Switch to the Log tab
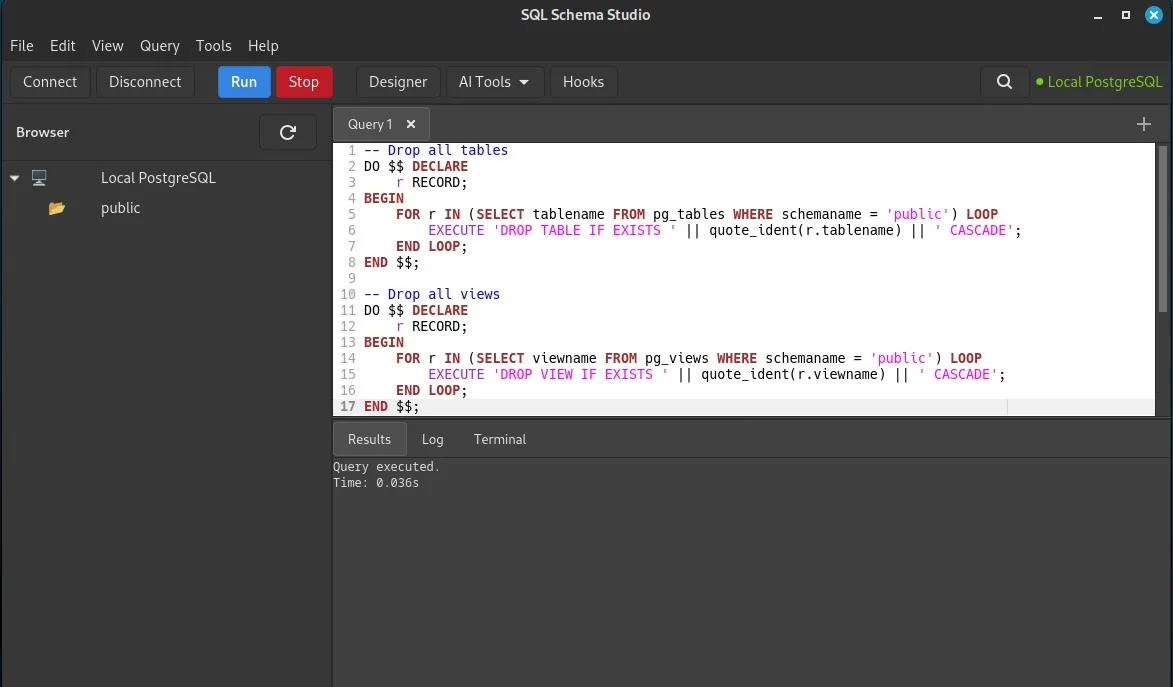1173x687 pixels. coord(432,439)
